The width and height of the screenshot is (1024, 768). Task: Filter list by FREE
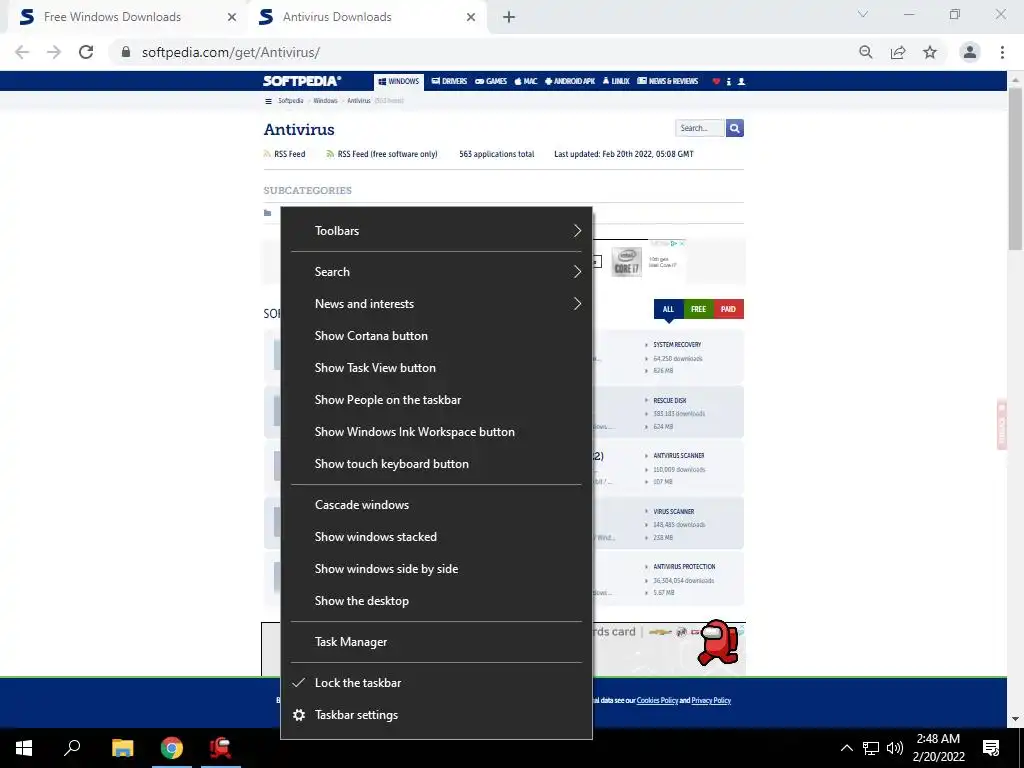698,309
